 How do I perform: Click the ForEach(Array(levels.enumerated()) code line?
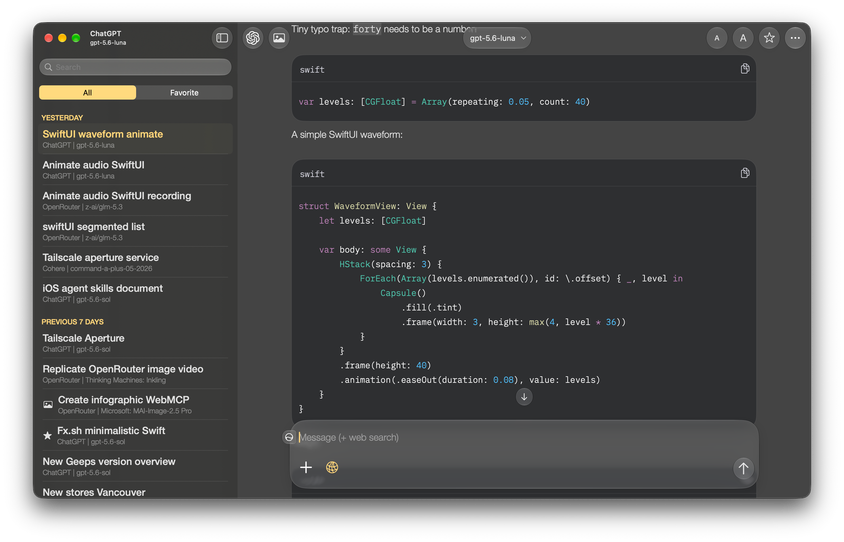point(521,278)
